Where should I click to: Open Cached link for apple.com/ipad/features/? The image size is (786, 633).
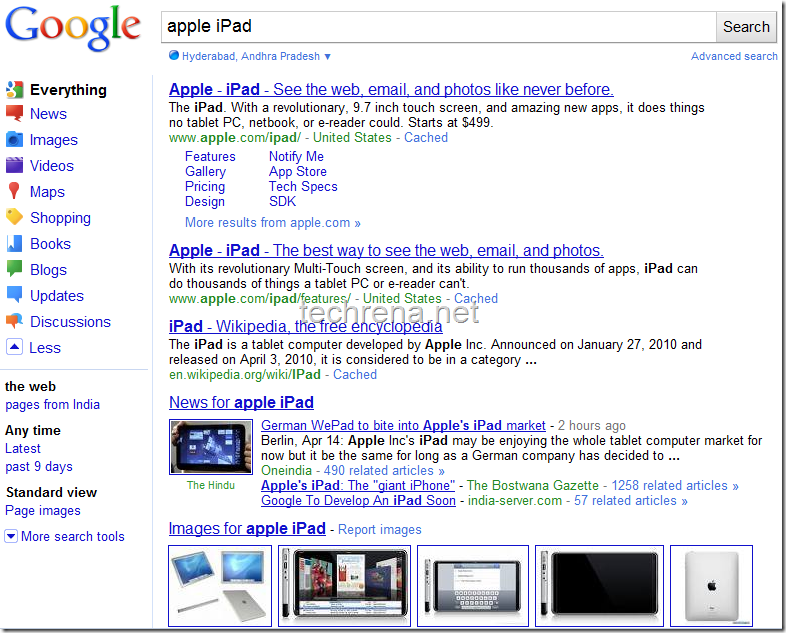[476, 298]
